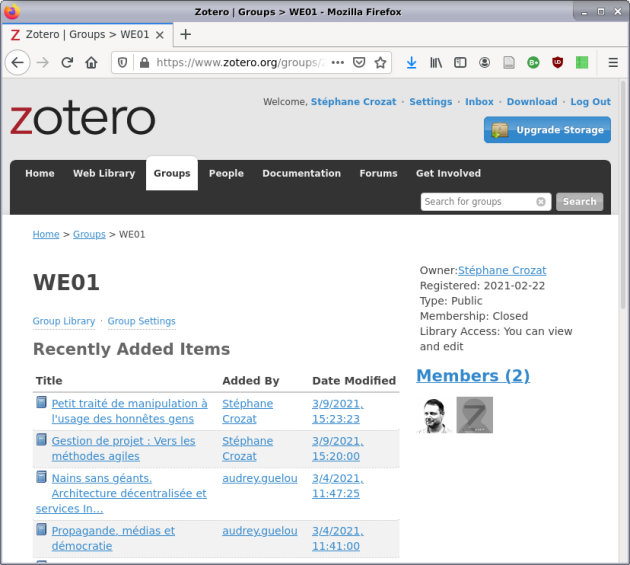
Task: Clear the group search field icon
Action: (541, 201)
